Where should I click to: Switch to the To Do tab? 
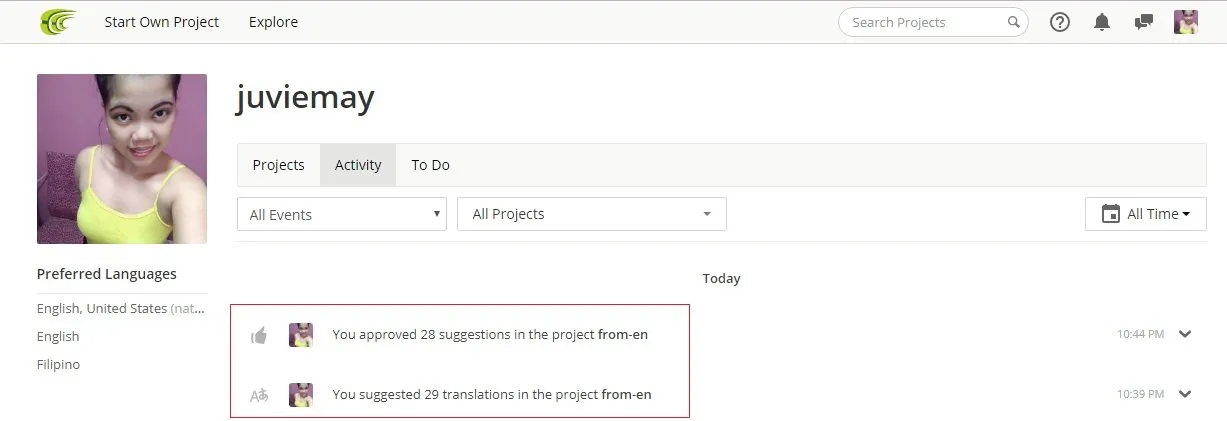coord(431,165)
